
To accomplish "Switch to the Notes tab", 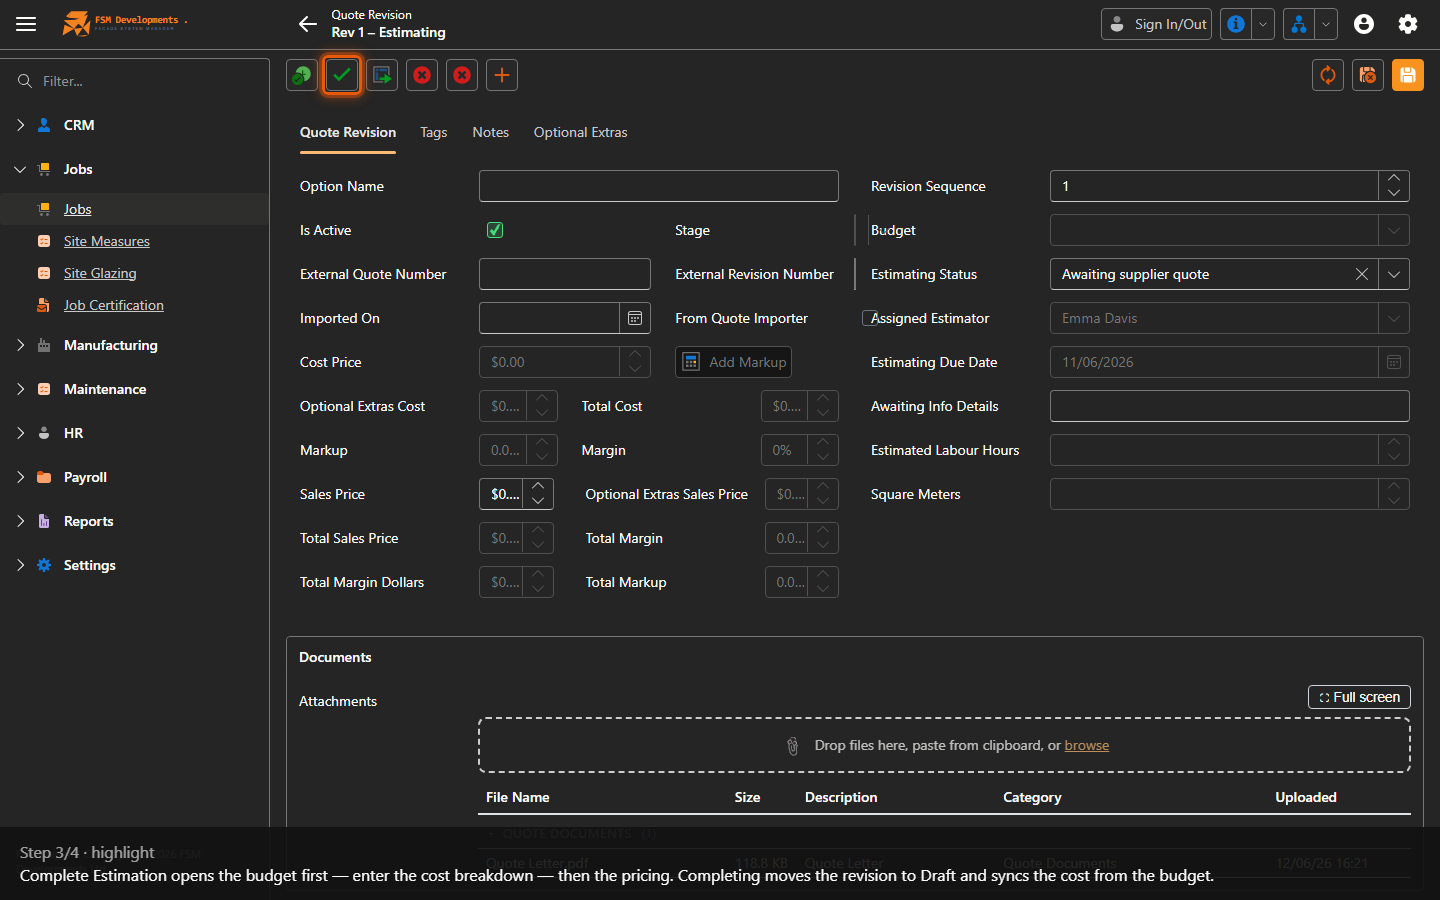I will point(491,132).
